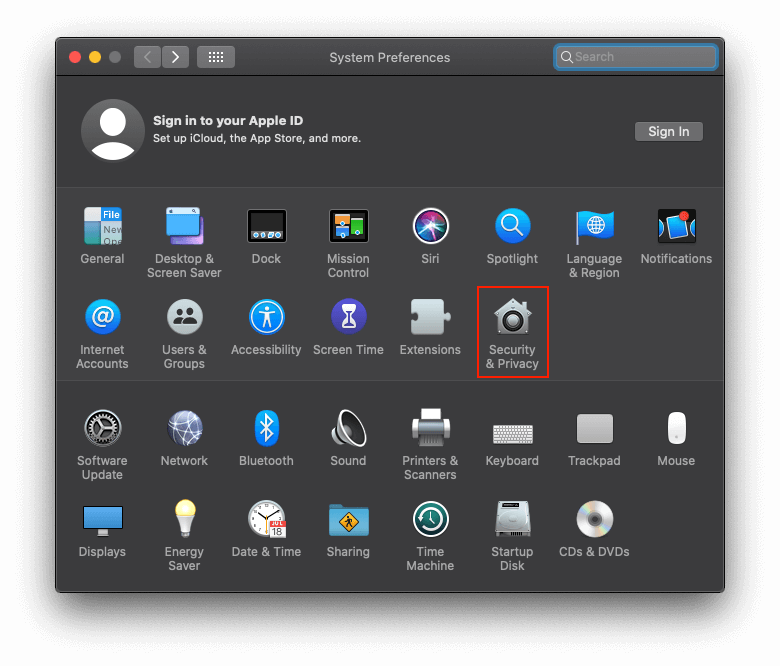Click the Sign In button
This screenshot has height=666, width=780.
coord(668,132)
